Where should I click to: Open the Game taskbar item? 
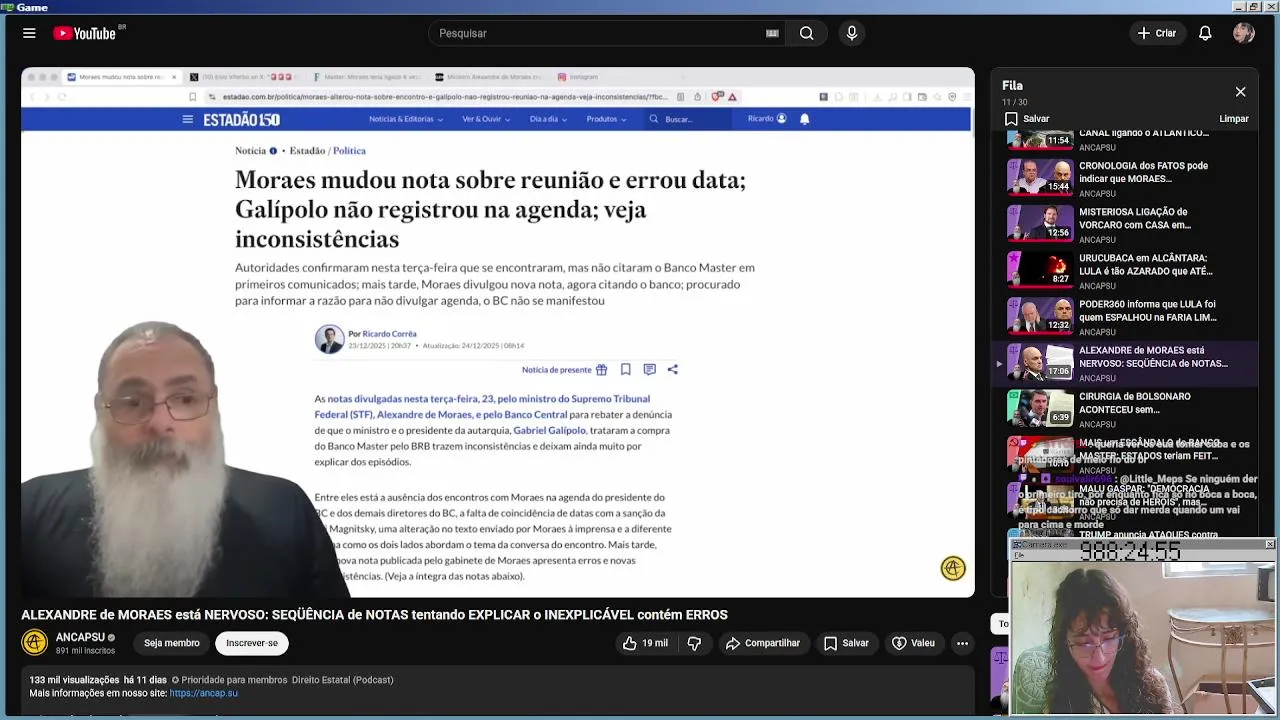pyautogui.click(x=24, y=7)
